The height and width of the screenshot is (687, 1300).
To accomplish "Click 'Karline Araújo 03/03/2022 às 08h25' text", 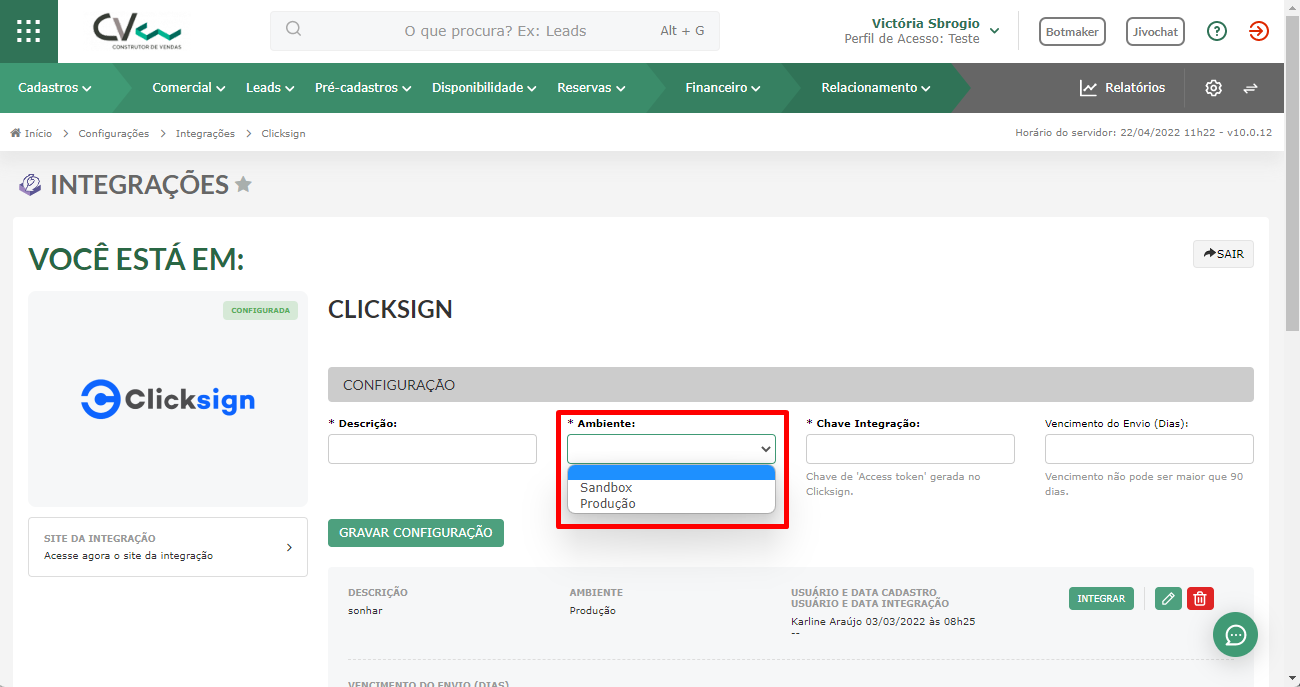I will pyautogui.click(x=883, y=621).
